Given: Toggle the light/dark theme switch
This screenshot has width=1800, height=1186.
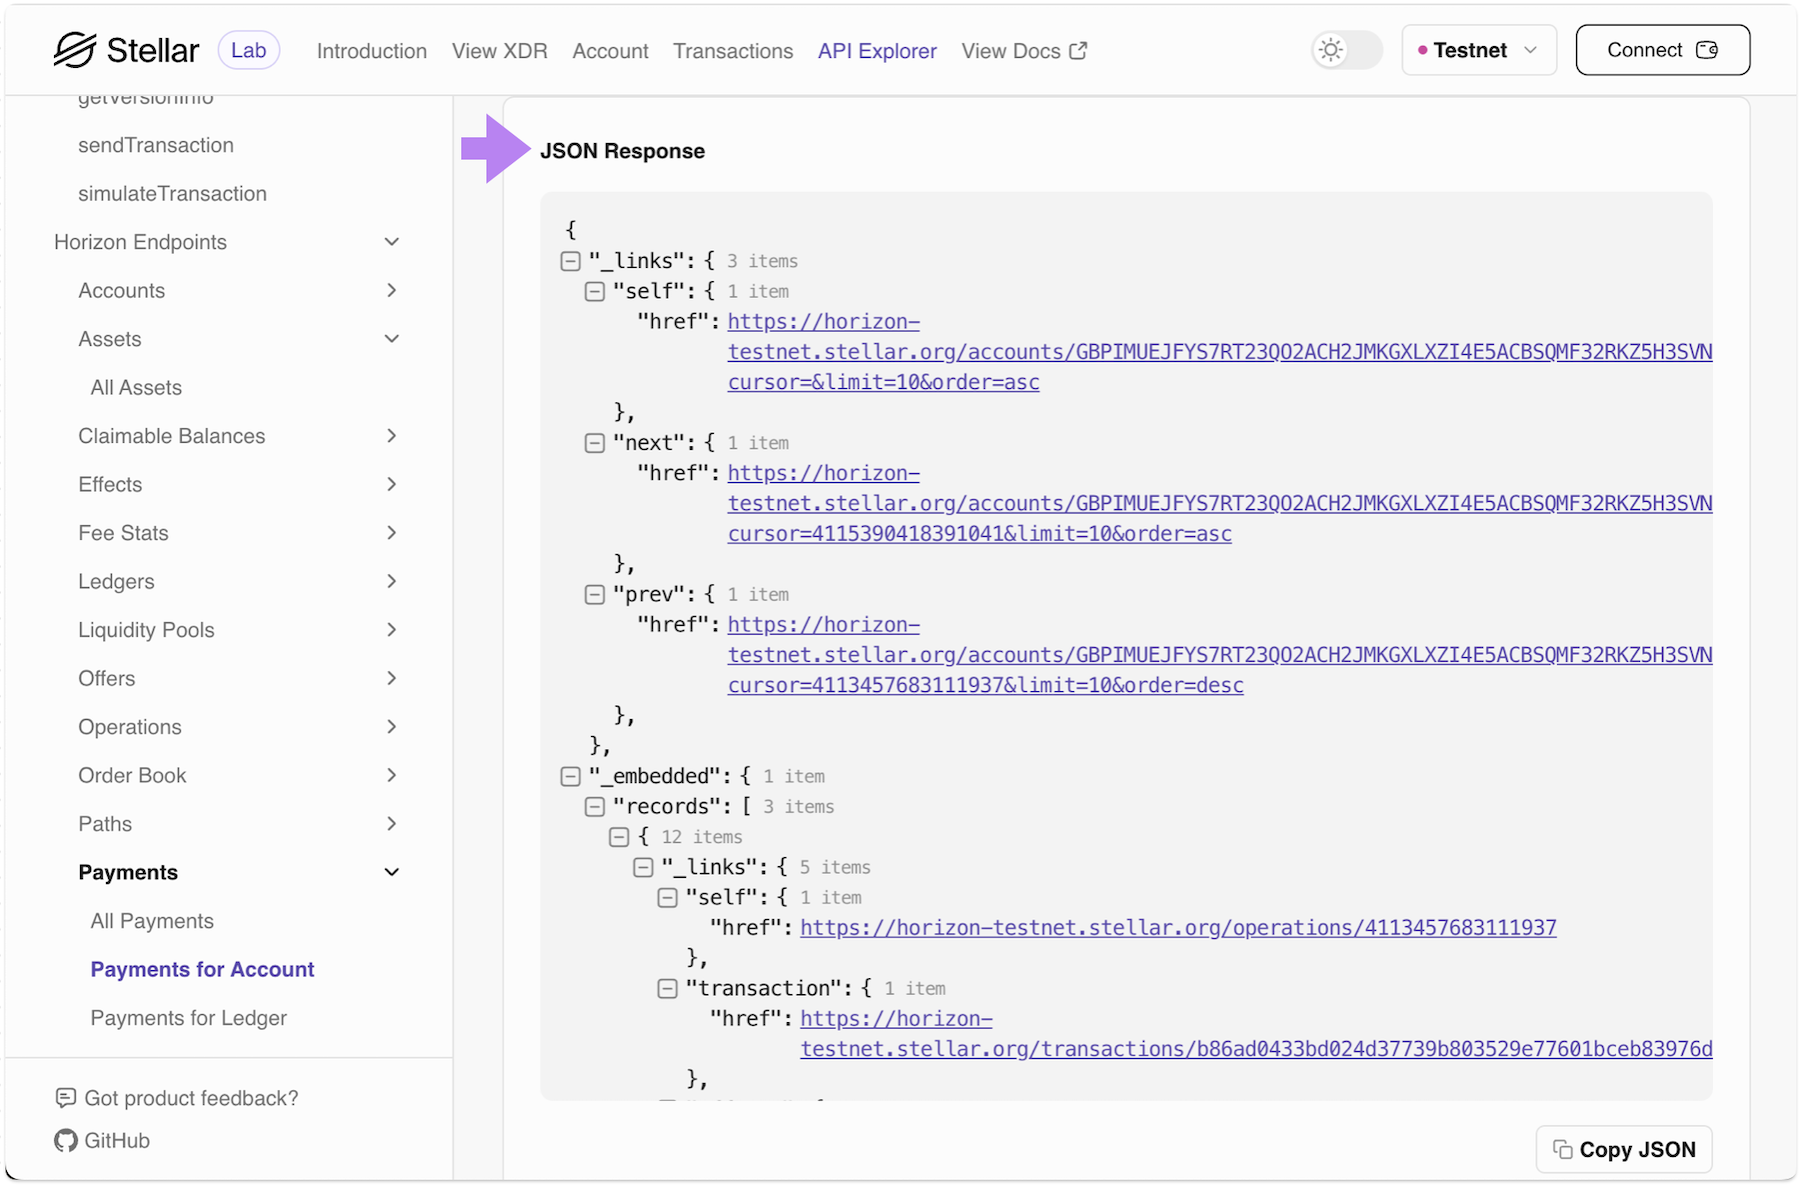Looking at the screenshot, I should point(1346,50).
